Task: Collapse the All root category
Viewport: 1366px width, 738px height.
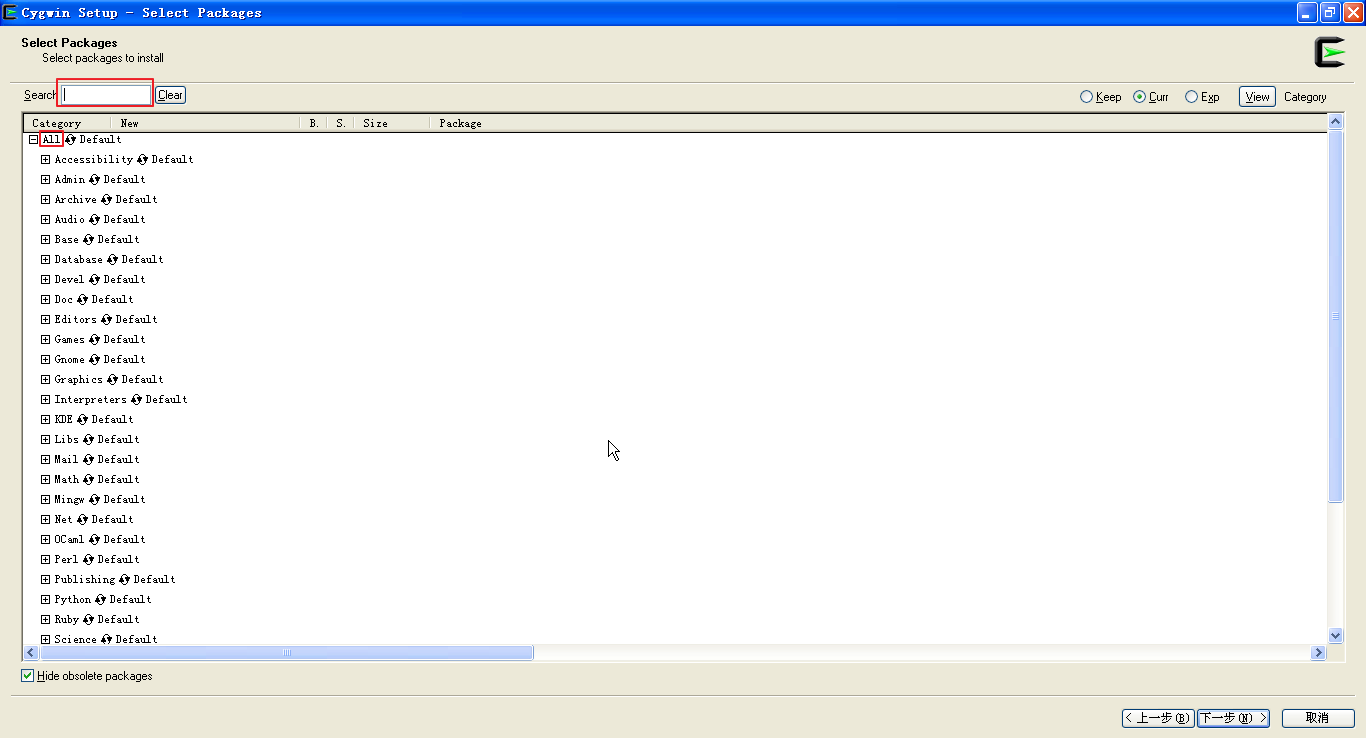Action: click(33, 140)
